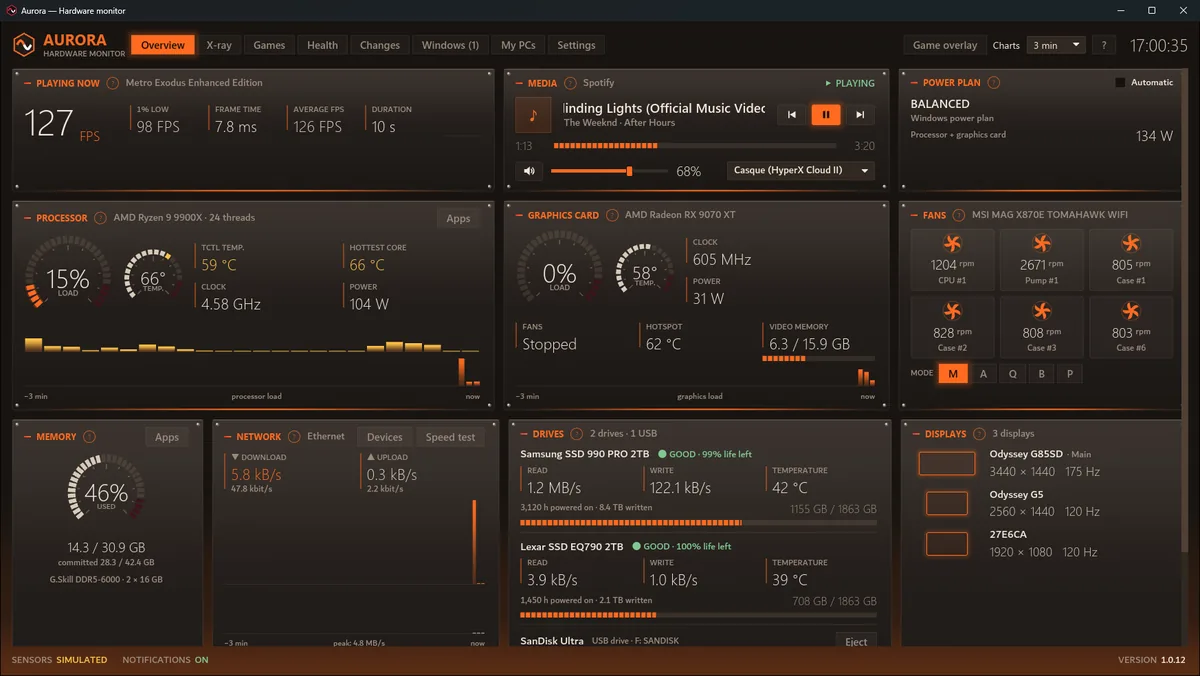Viewport: 1200px width, 676px height.
Task: Collapse the Fans panel
Action: tap(914, 215)
